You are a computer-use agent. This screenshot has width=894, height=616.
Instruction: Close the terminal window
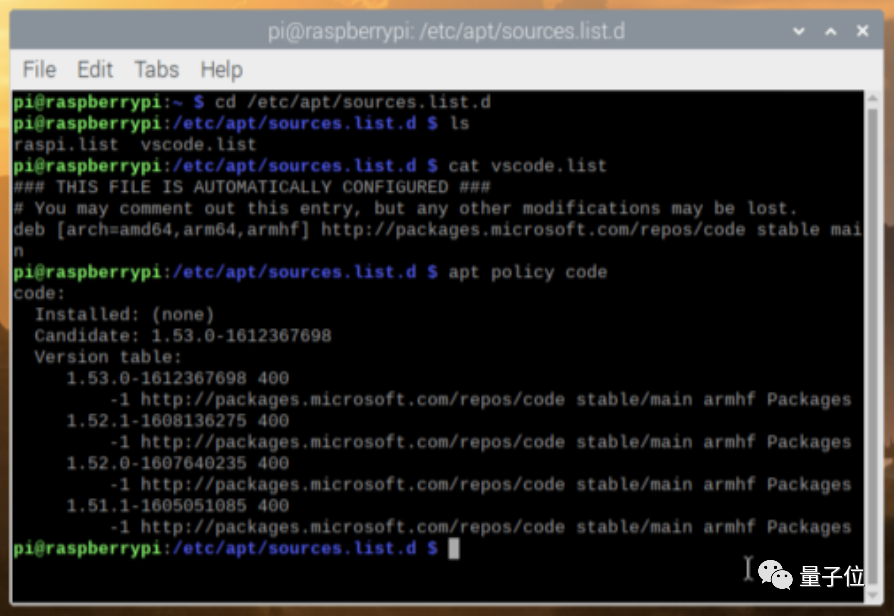[x=862, y=31]
